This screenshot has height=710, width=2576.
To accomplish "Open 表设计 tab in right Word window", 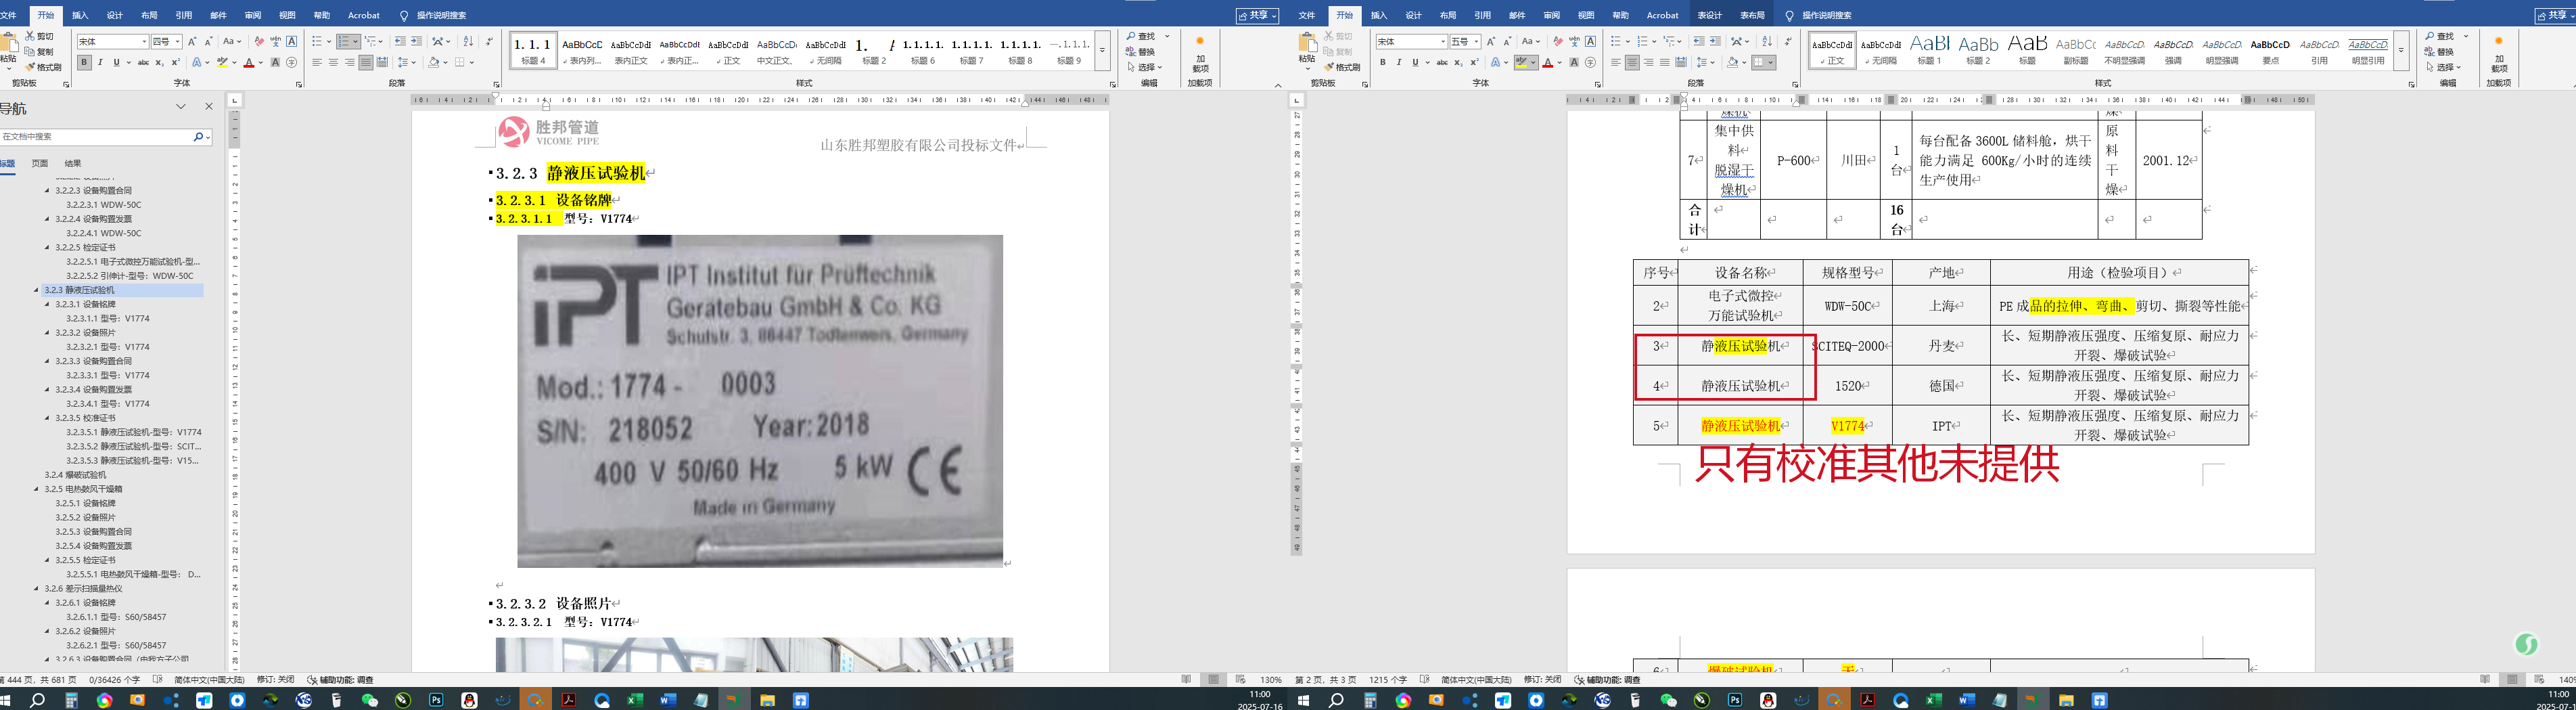I will coord(1710,15).
